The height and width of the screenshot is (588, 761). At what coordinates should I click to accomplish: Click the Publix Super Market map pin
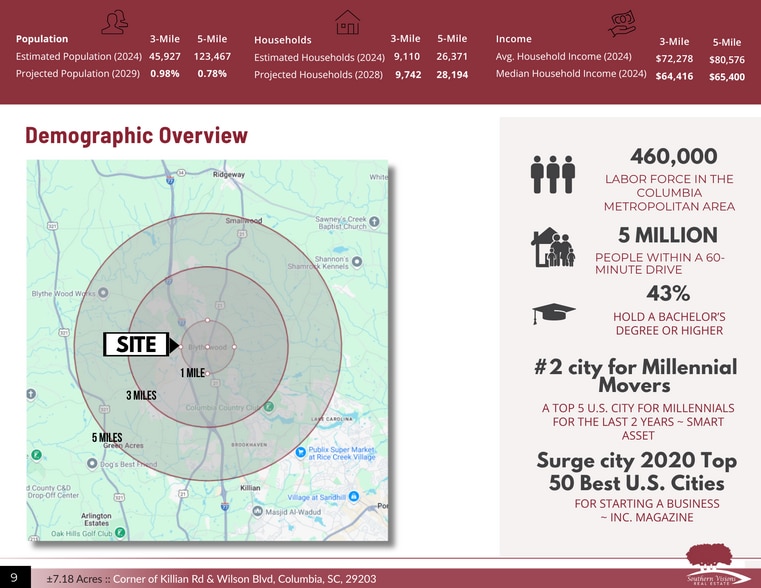tap(300, 453)
